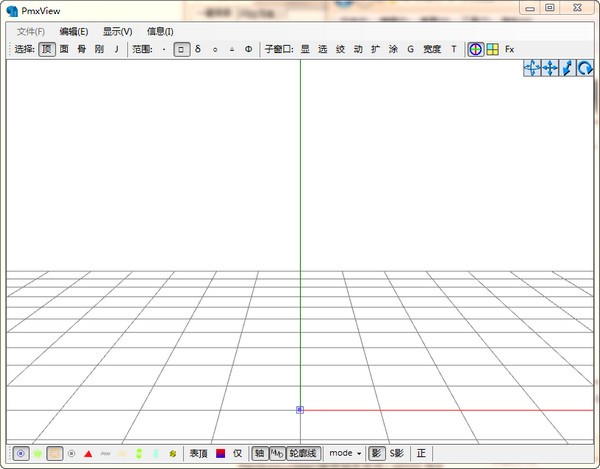This screenshot has height=469, width=600.
Task: Open the mode dropdown
Action: point(345,454)
